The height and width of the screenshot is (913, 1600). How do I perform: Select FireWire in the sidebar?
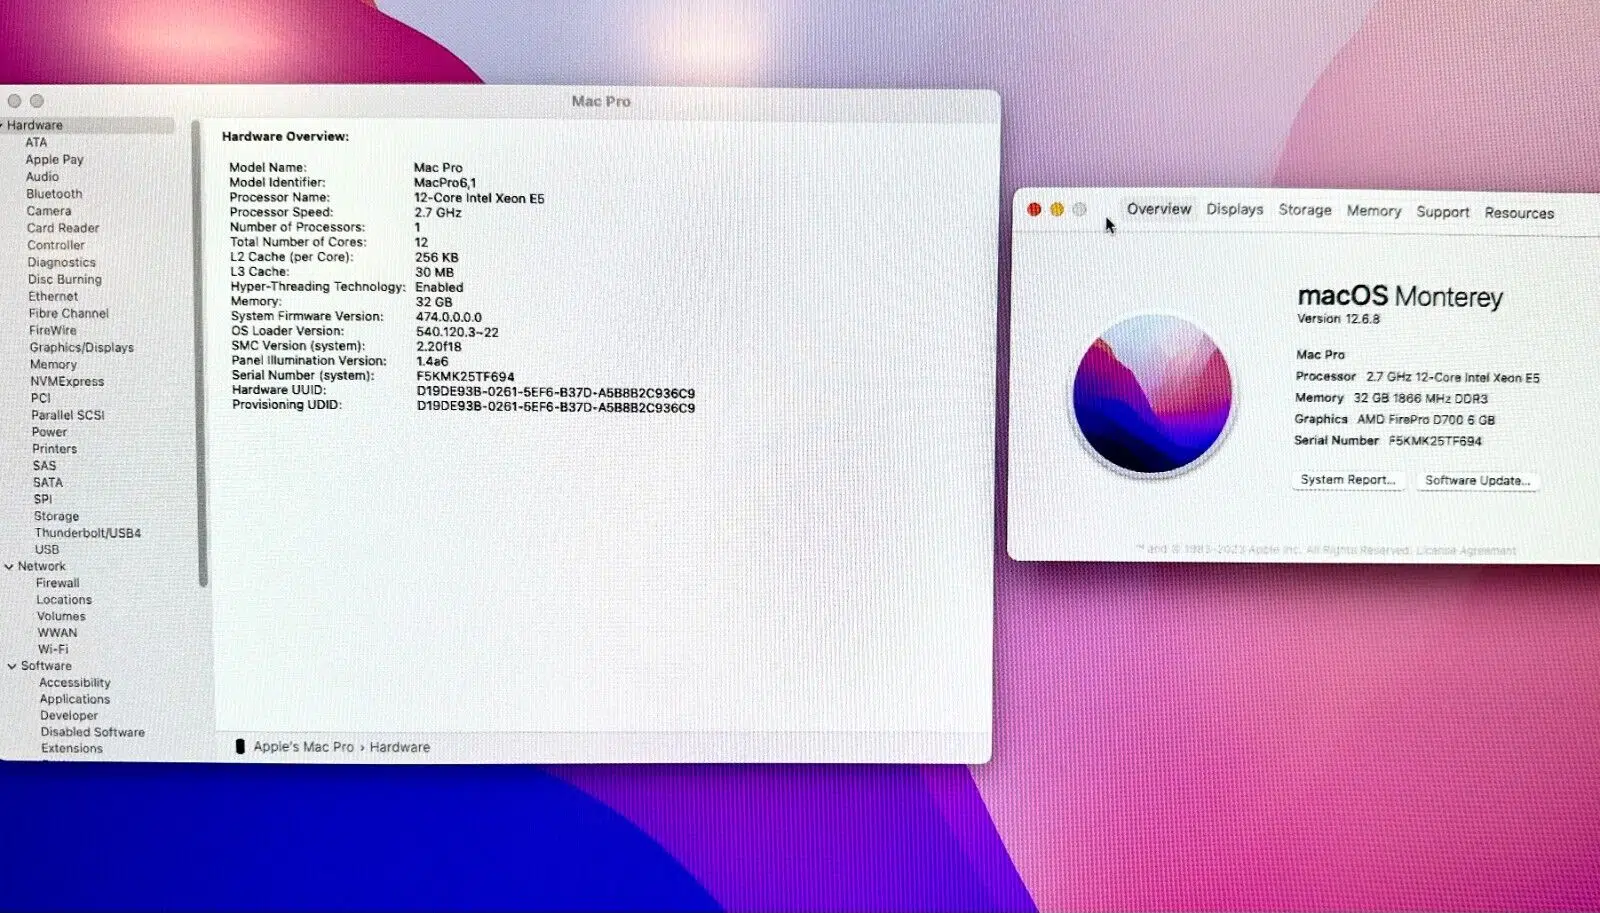53,330
